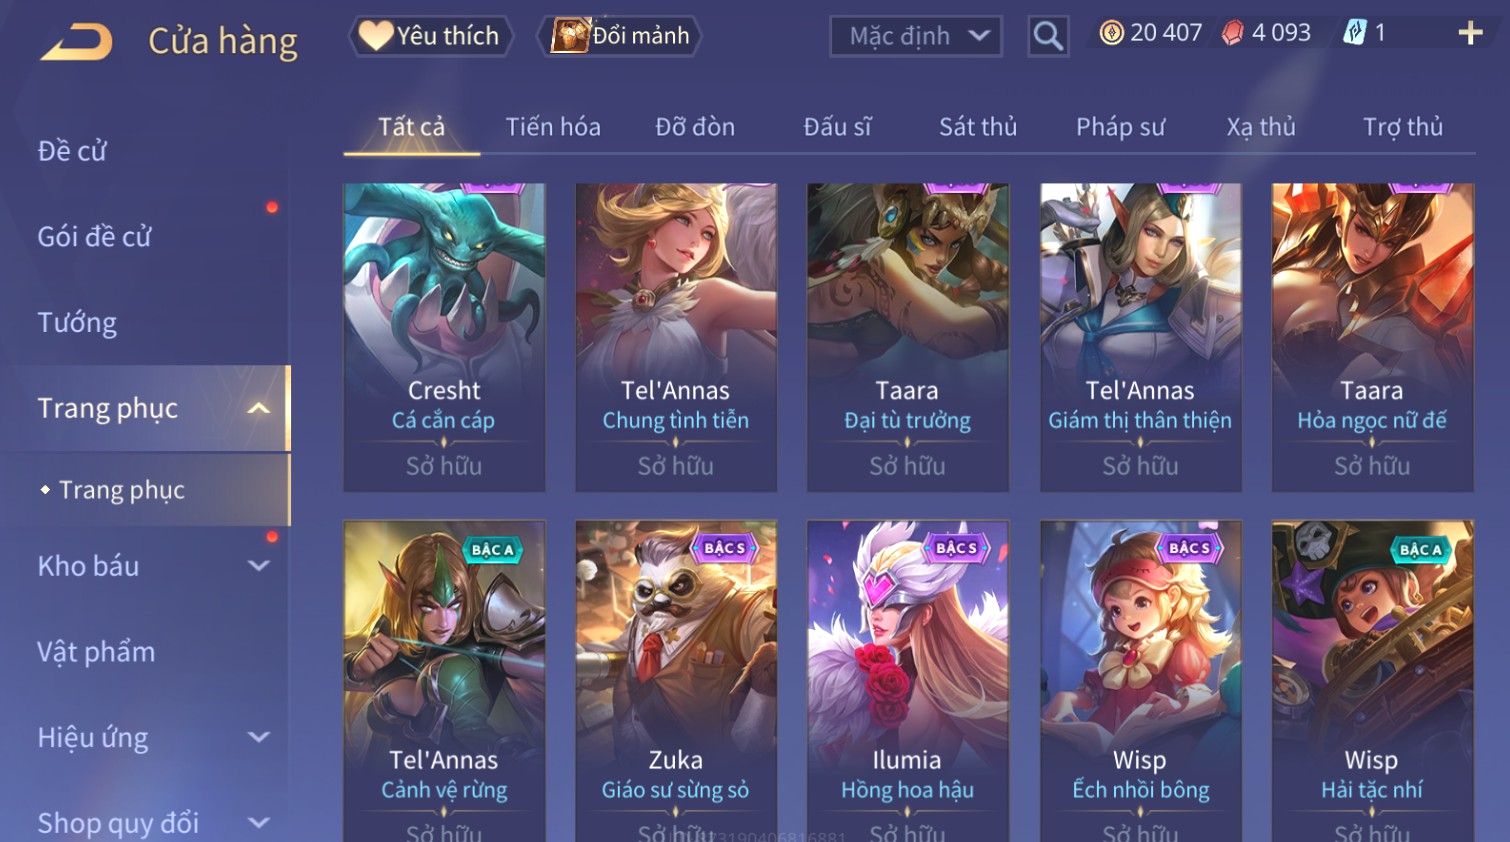
Task: Select the Cresht Cá cắn cáp skin card
Action: (x=444, y=337)
